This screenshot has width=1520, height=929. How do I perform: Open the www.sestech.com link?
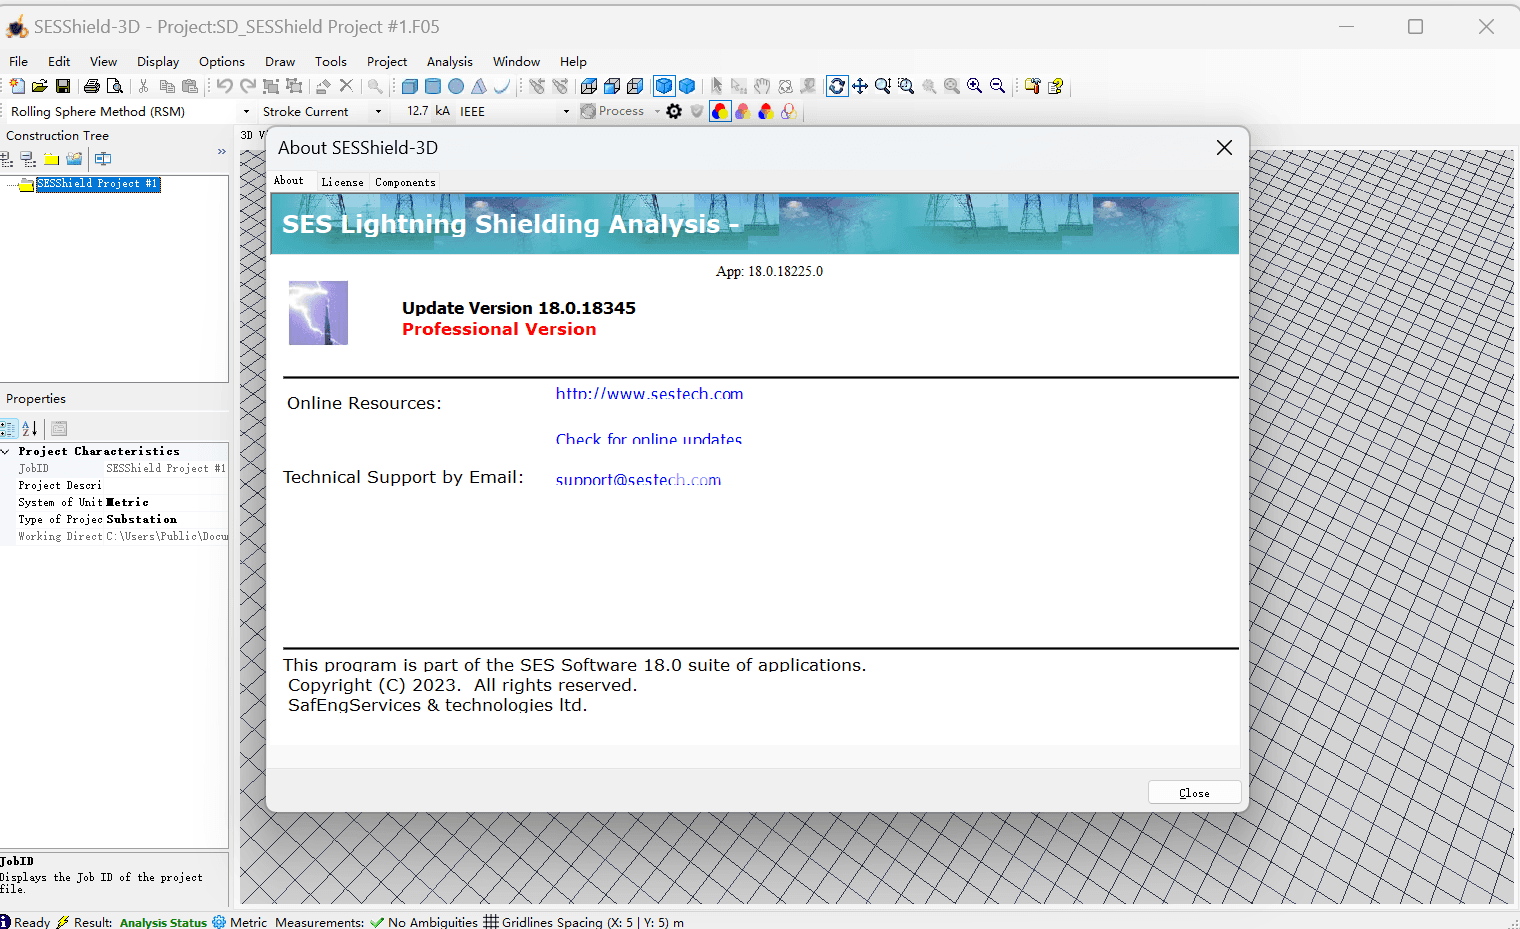coord(649,393)
